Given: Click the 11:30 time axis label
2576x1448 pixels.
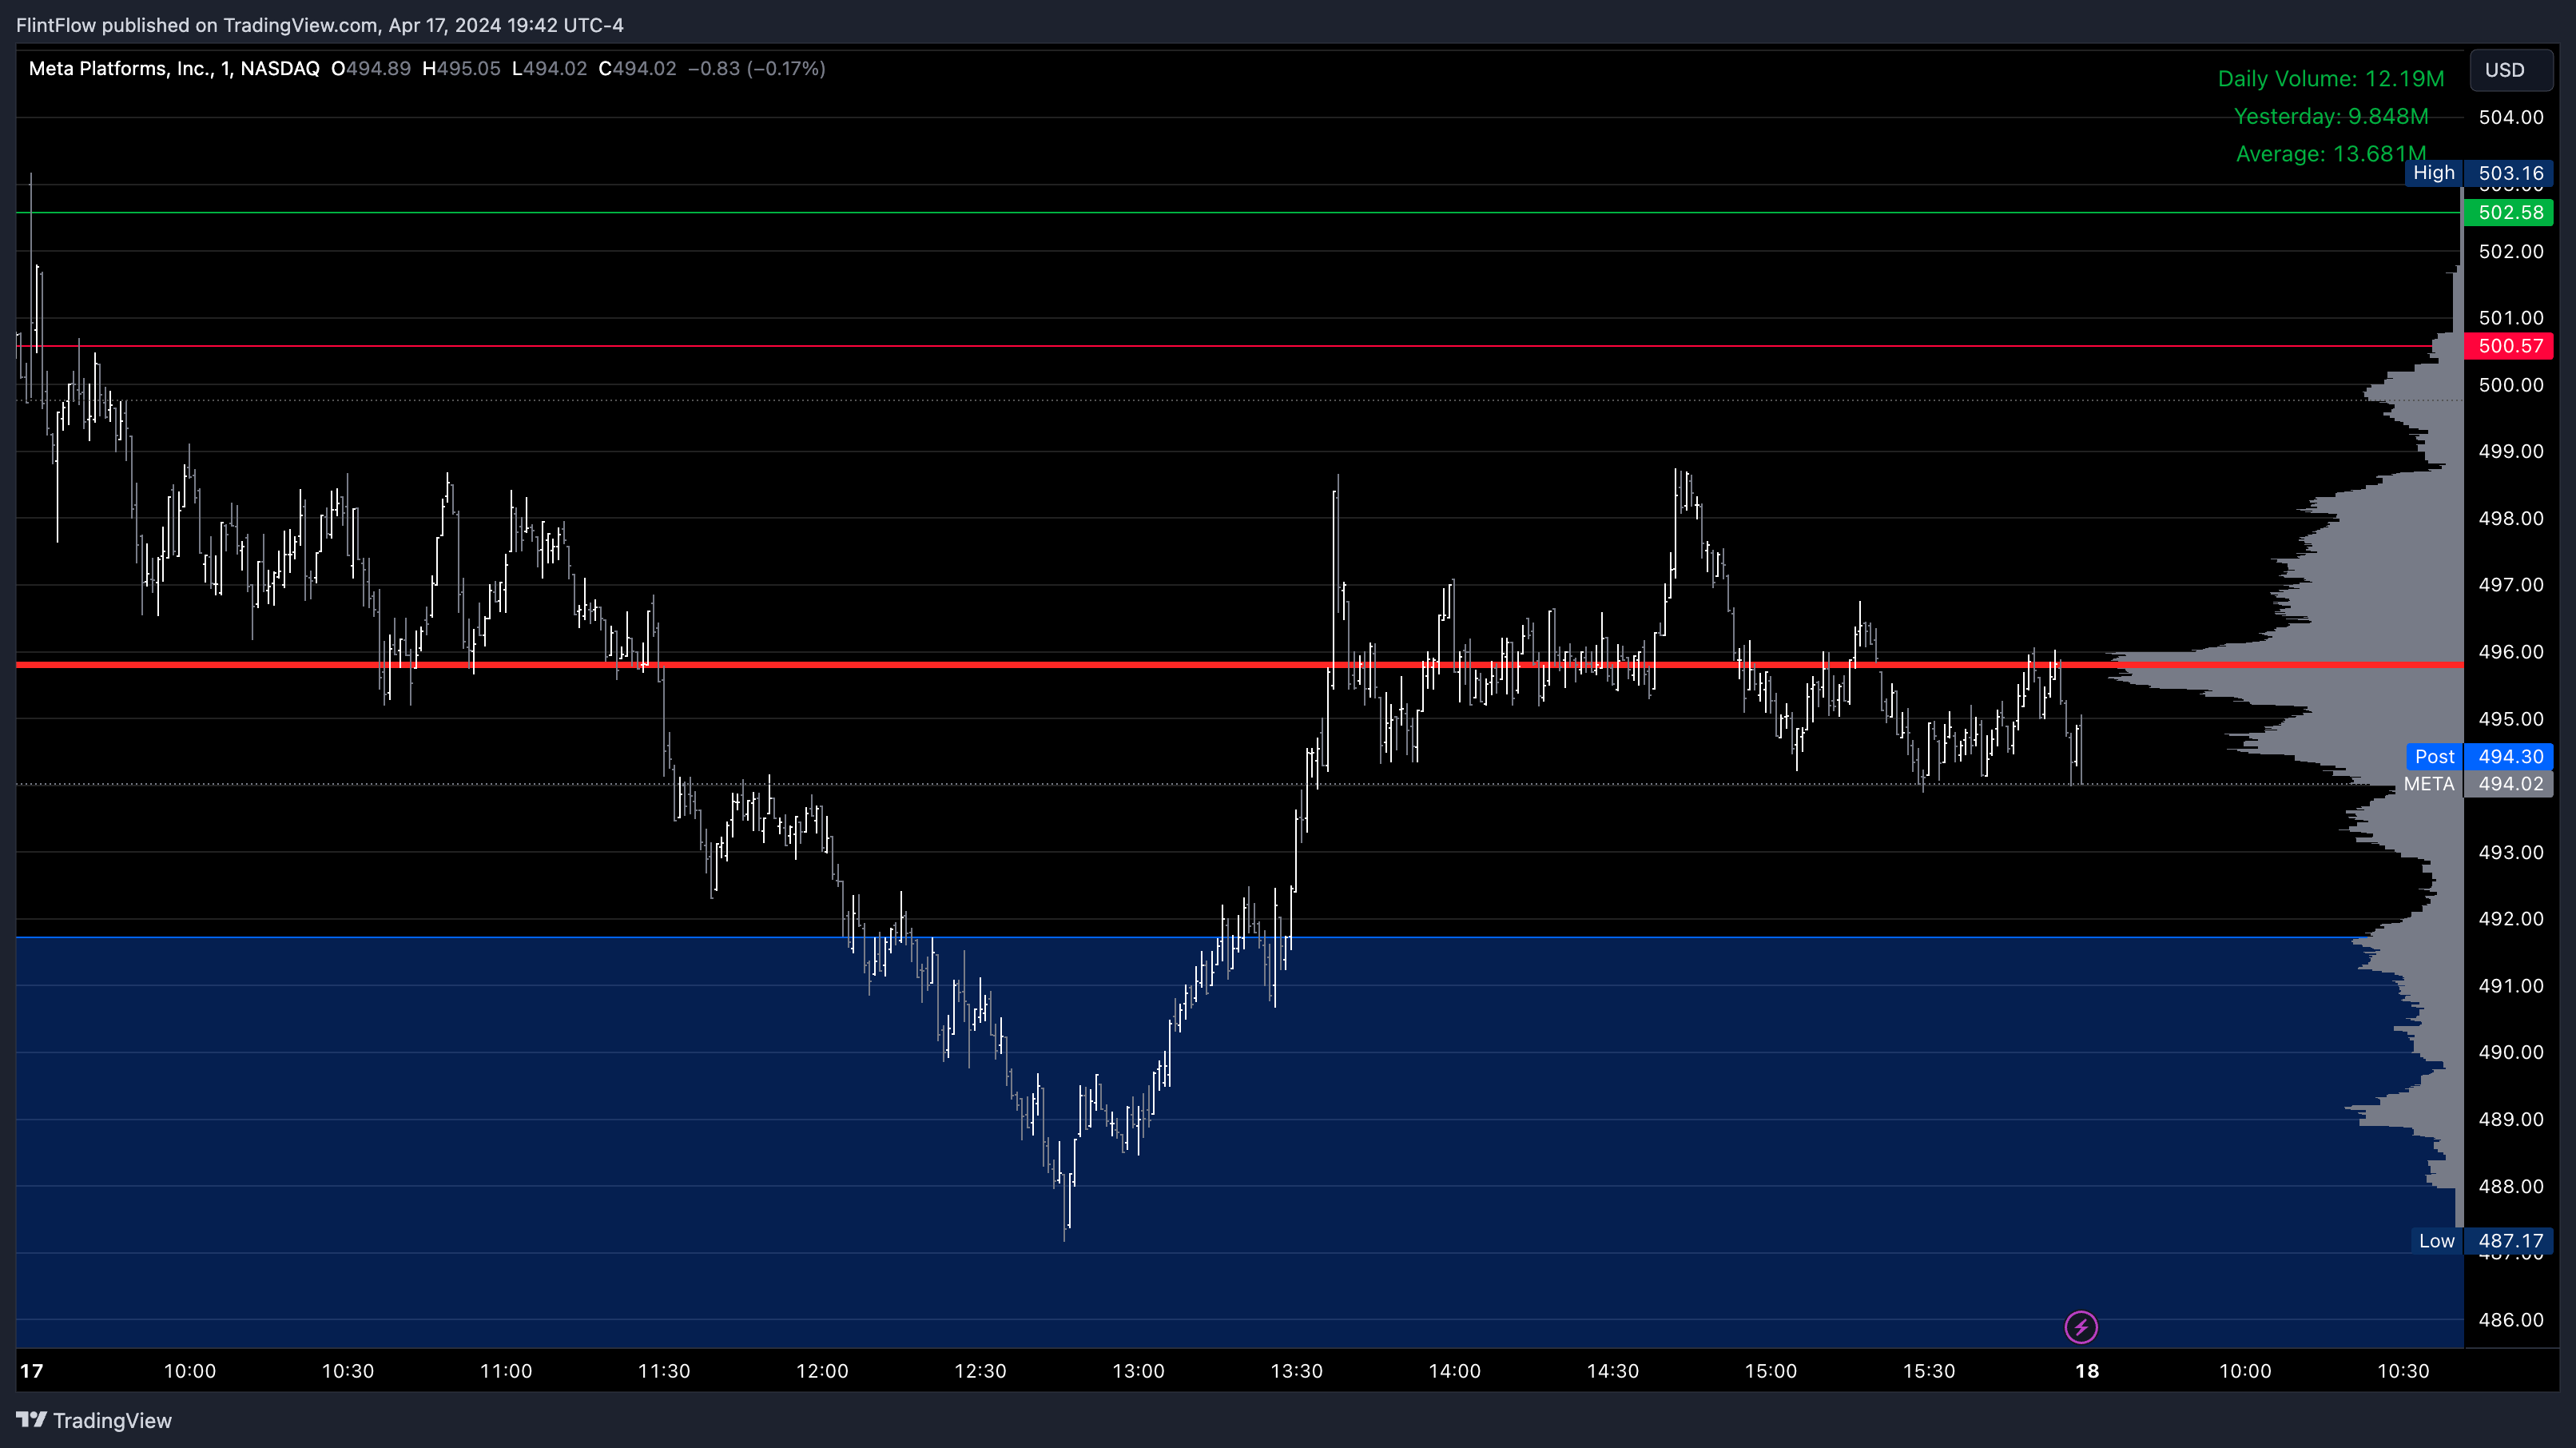Looking at the screenshot, I should (664, 1371).
